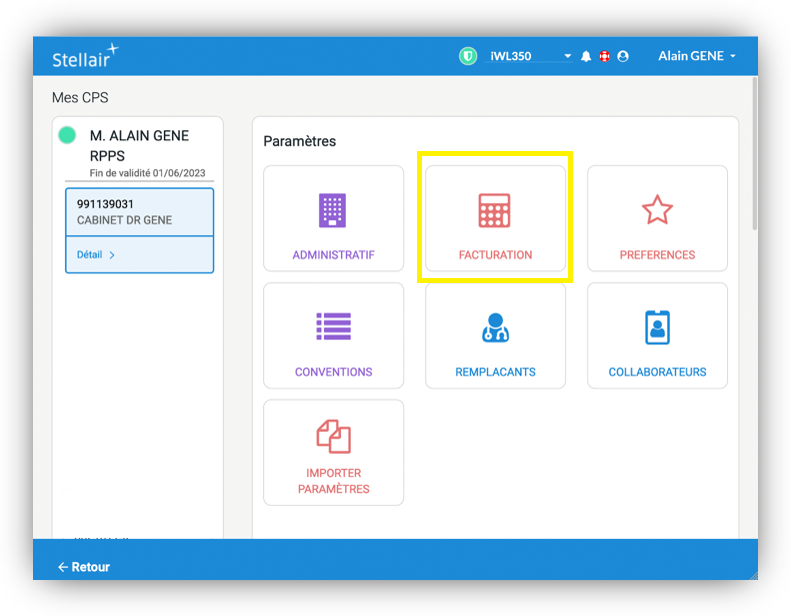Open the Facturation calculator icon

click(495, 211)
